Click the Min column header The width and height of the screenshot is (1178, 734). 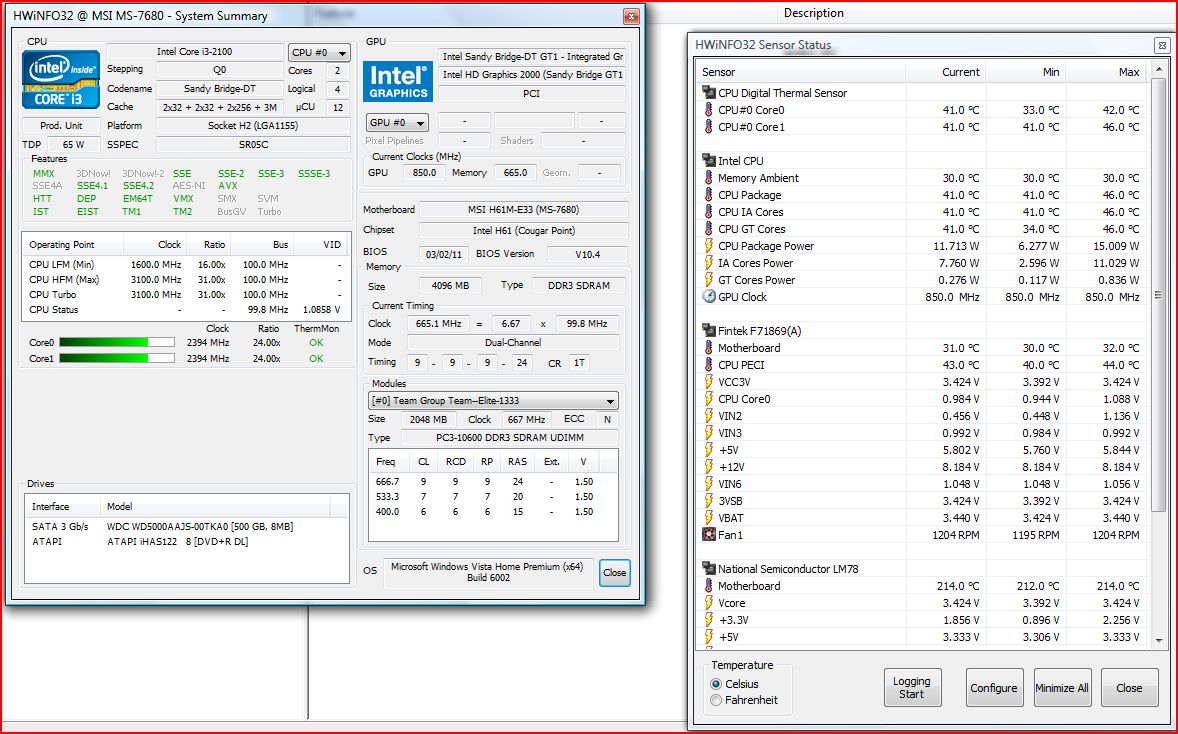pos(1025,72)
